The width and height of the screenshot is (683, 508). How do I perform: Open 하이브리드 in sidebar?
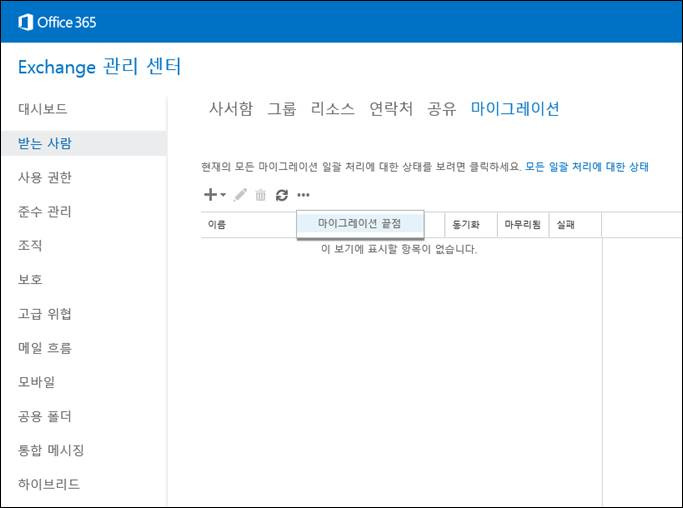click(49, 484)
